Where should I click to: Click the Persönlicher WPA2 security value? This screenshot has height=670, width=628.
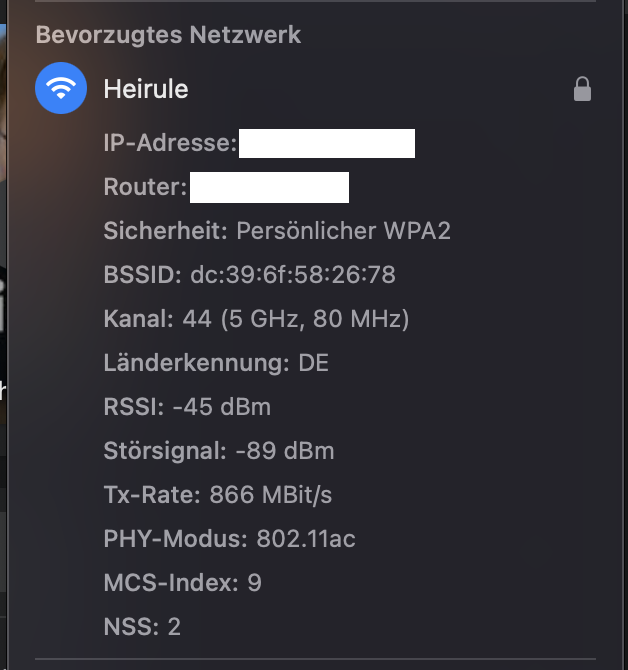tap(343, 231)
